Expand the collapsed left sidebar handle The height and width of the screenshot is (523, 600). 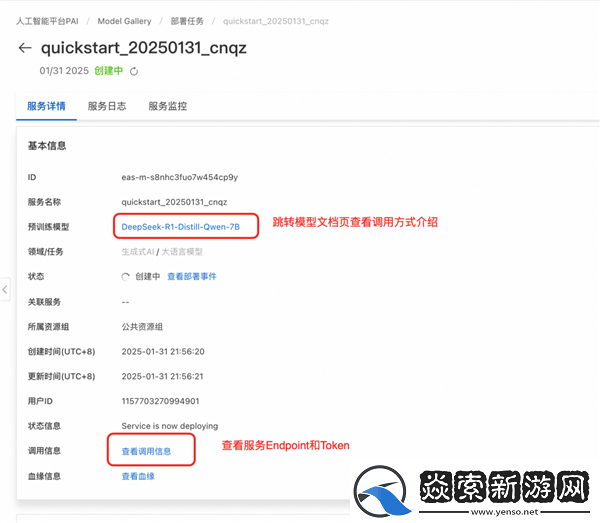click(5, 289)
